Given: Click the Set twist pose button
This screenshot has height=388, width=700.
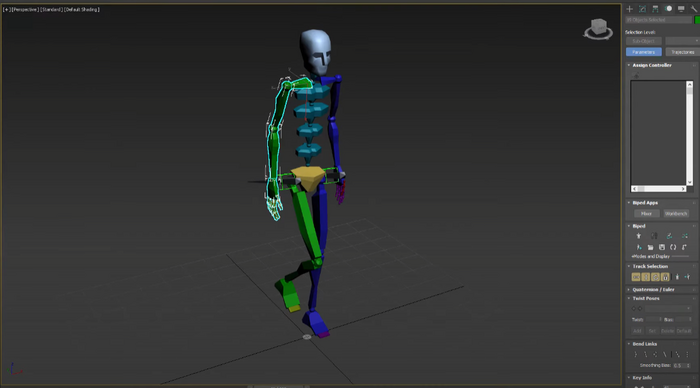Looking at the screenshot, I should pos(652,331).
